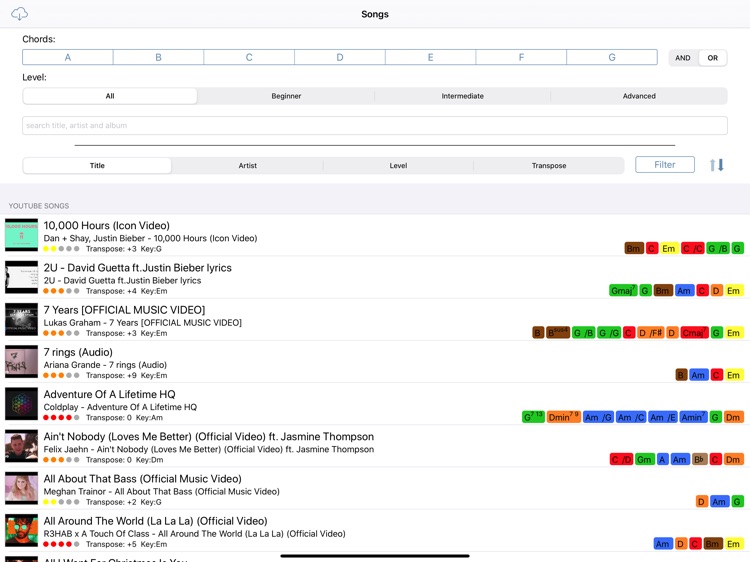
Task: Switch chord matching to OR
Action: [x=713, y=58]
